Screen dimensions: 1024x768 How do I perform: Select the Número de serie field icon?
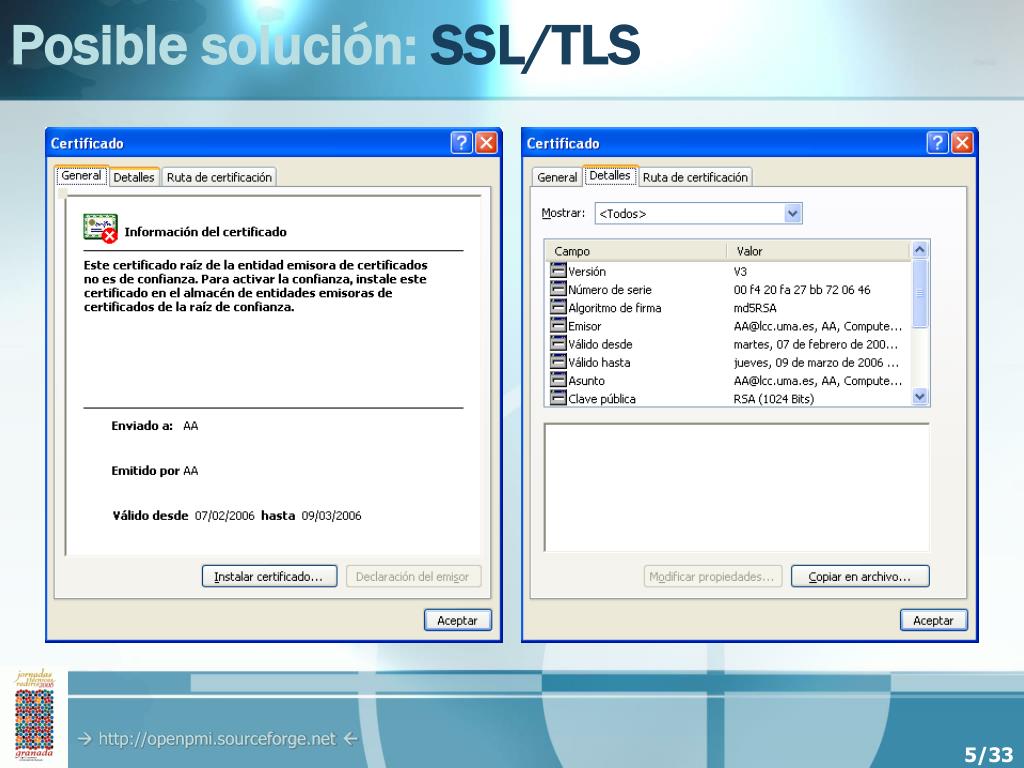point(558,289)
